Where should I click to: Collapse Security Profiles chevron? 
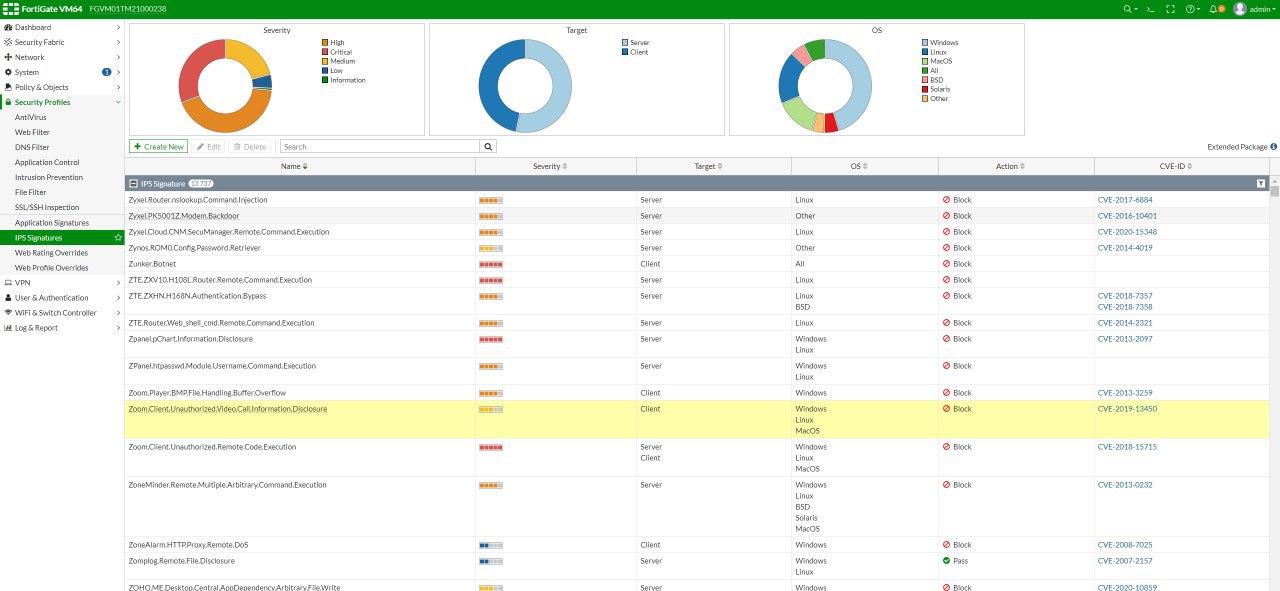tap(118, 102)
